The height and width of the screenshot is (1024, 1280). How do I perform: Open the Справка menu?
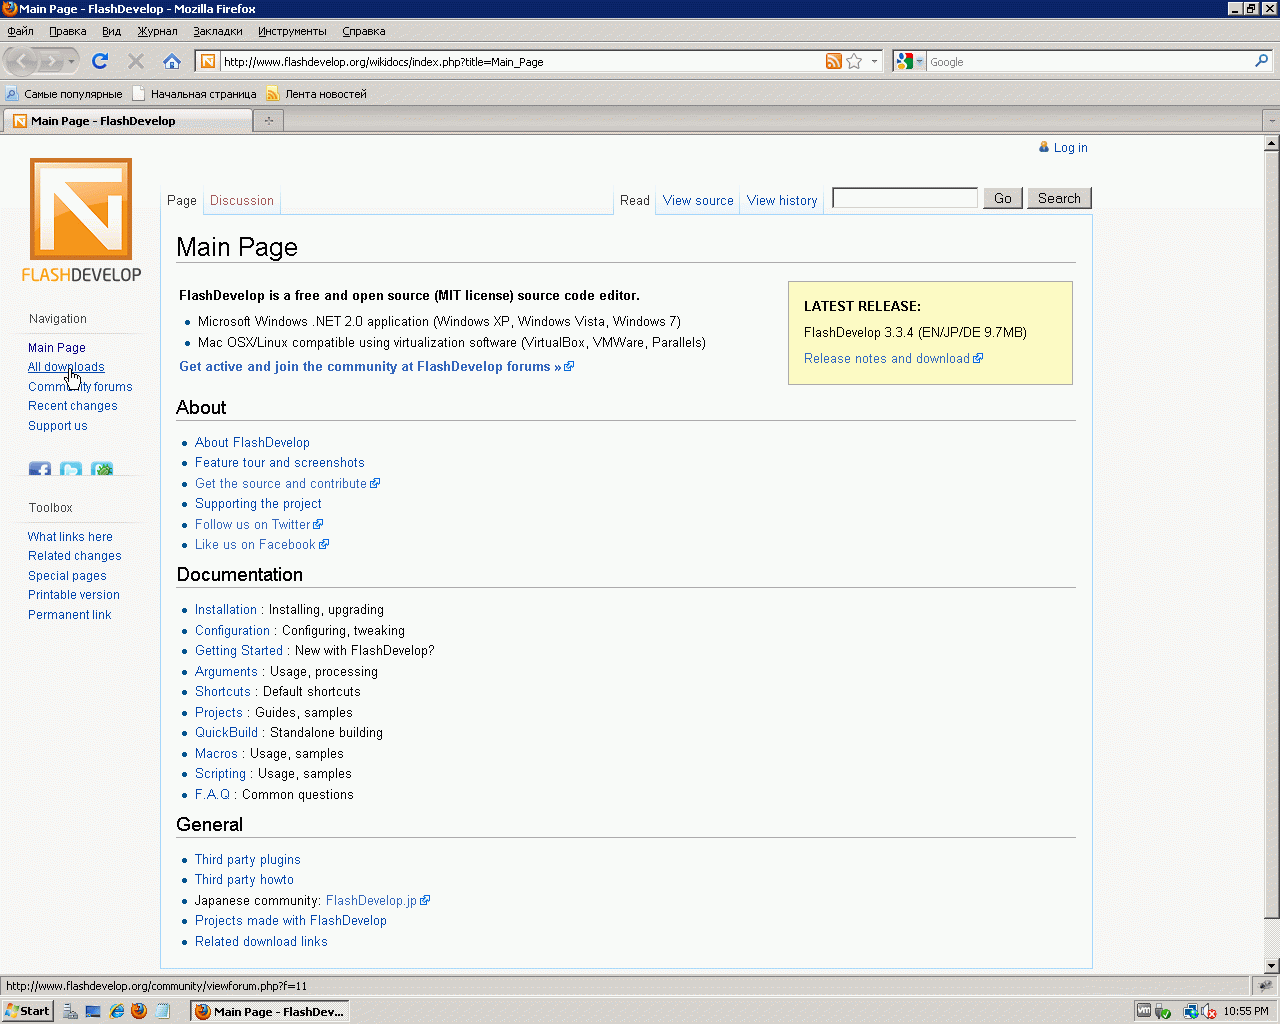pos(363,31)
